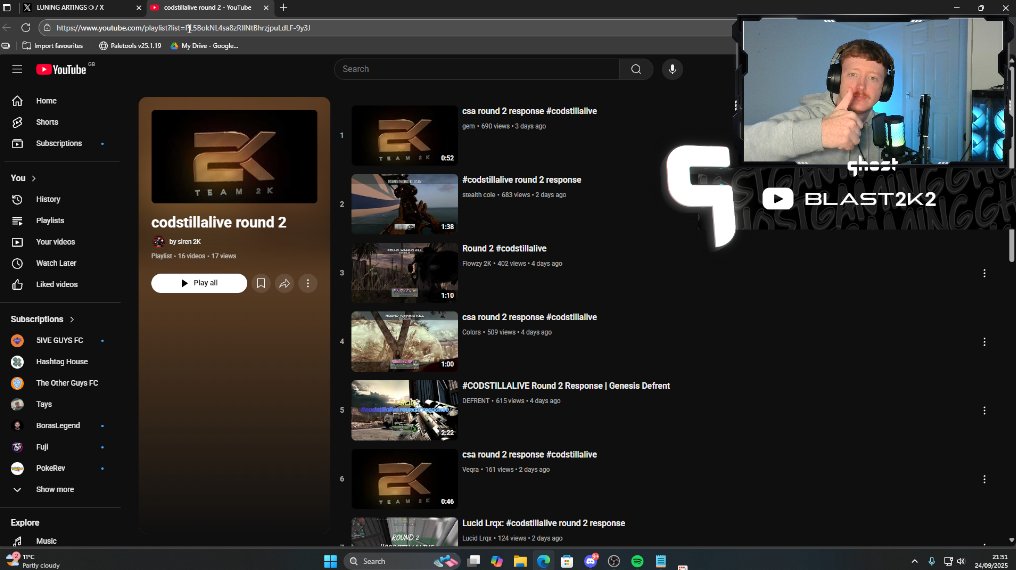Screen dimensions: 1016x570
Task: Open Hashtag House subscription
Action: (60, 362)
